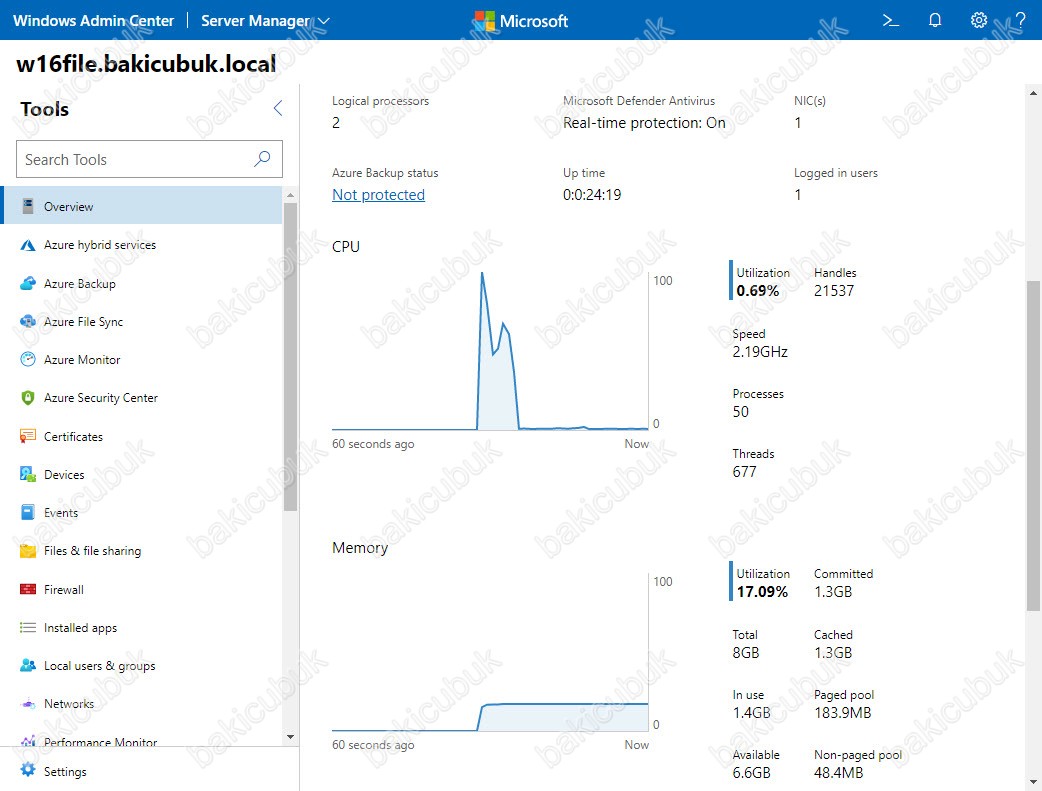Image resolution: width=1042 pixels, height=791 pixels.
Task: Click the main page scrollbar thumb
Action: [x=1033, y=445]
